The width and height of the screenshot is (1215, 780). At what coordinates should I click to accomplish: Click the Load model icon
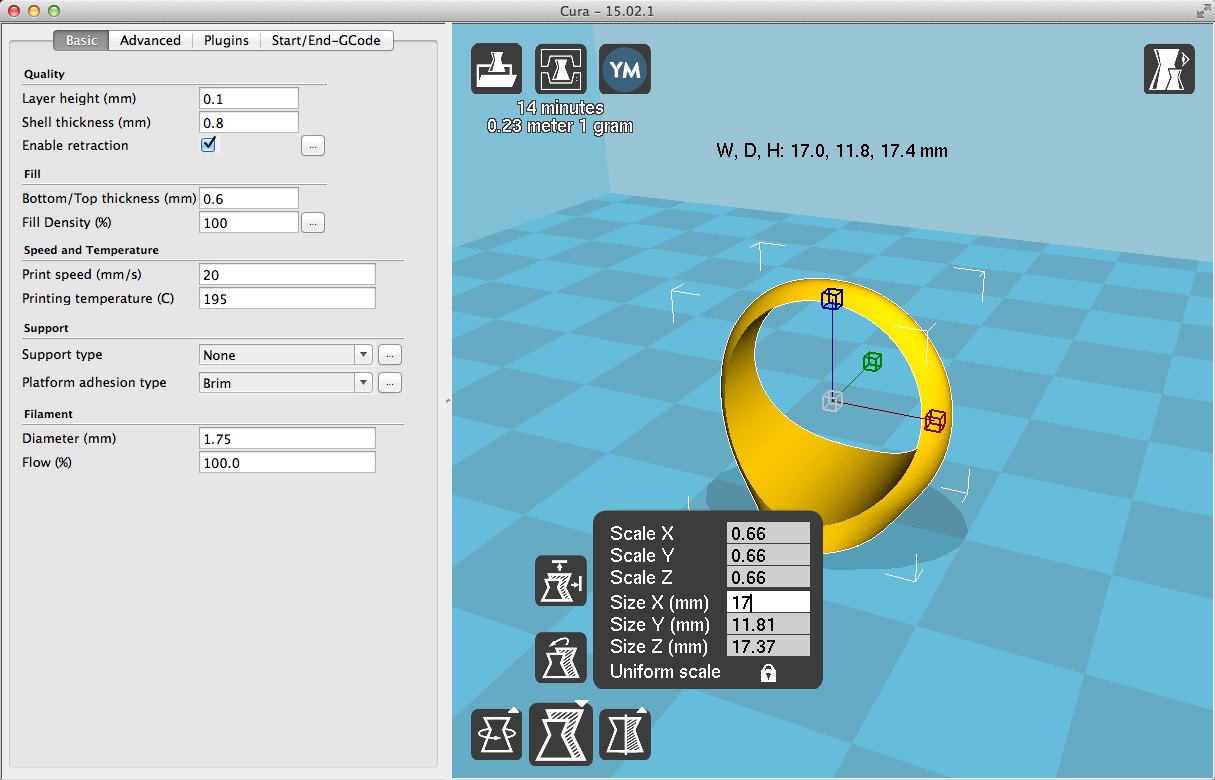point(496,70)
